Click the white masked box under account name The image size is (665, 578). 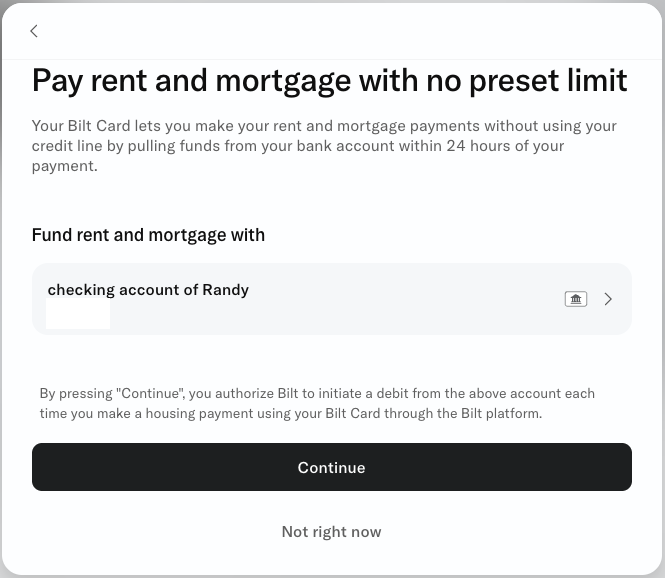(78, 313)
